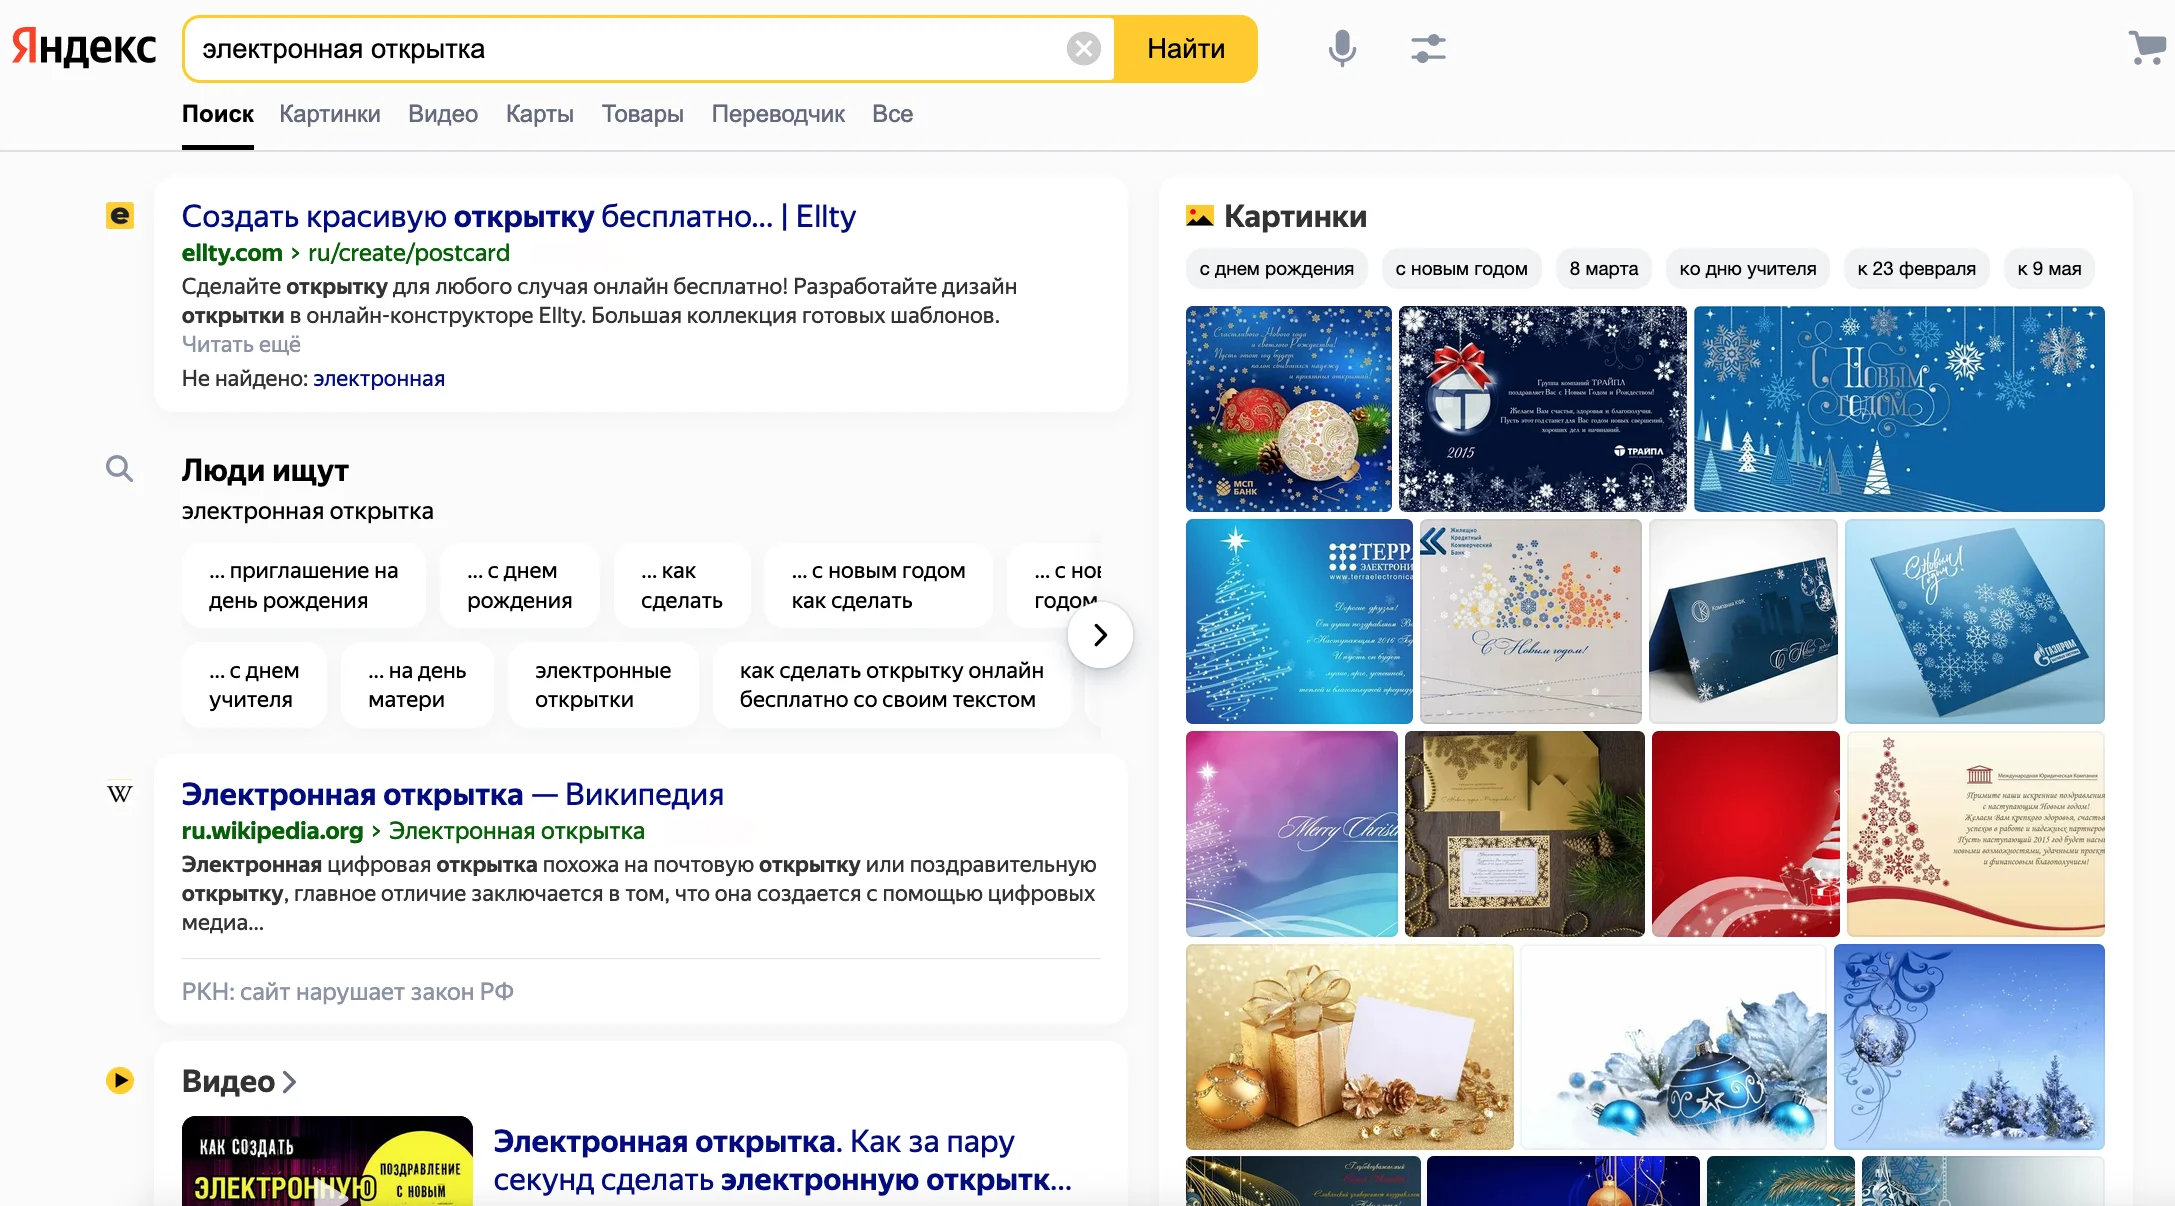The height and width of the screenshot is (1206, 2175).
Task: Click the Ellty favicon next to the result
Action: tap(120, 216)
